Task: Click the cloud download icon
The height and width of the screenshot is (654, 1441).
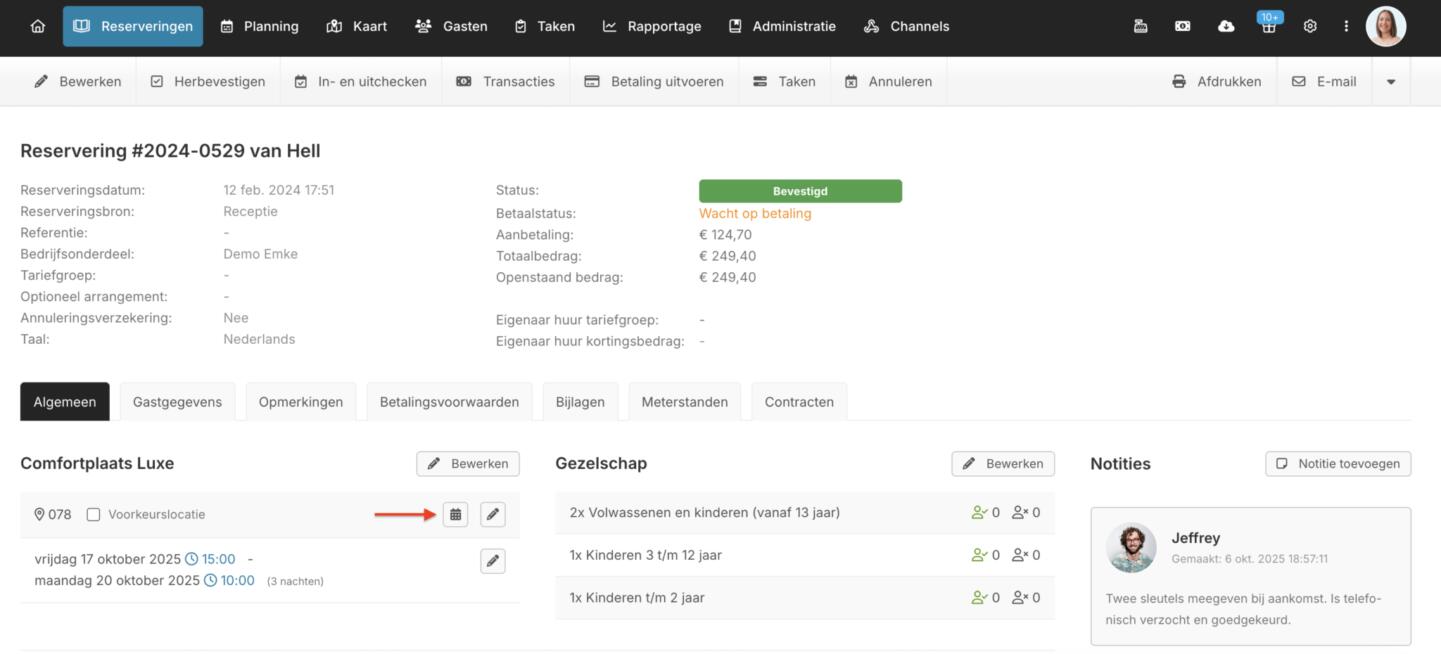Action: (x=1226, y=27)
